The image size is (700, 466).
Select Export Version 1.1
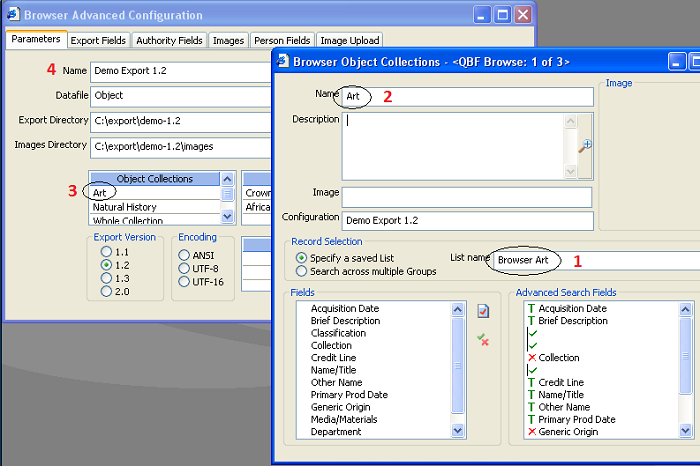point(106,252)
